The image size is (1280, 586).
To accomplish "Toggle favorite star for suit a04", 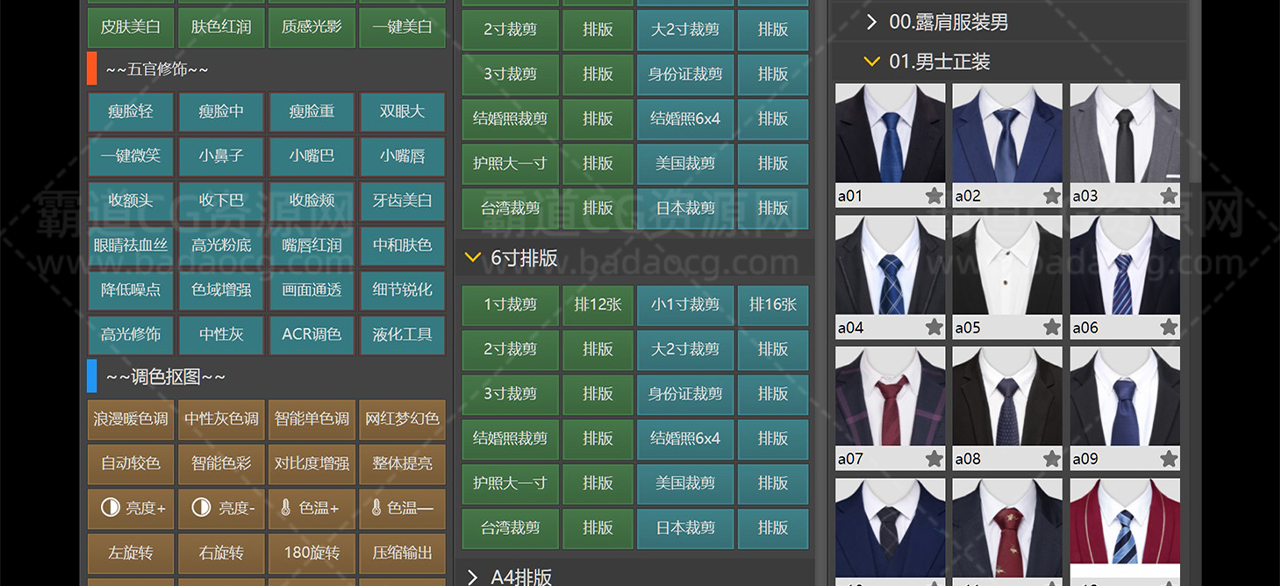I will [934, 327].
